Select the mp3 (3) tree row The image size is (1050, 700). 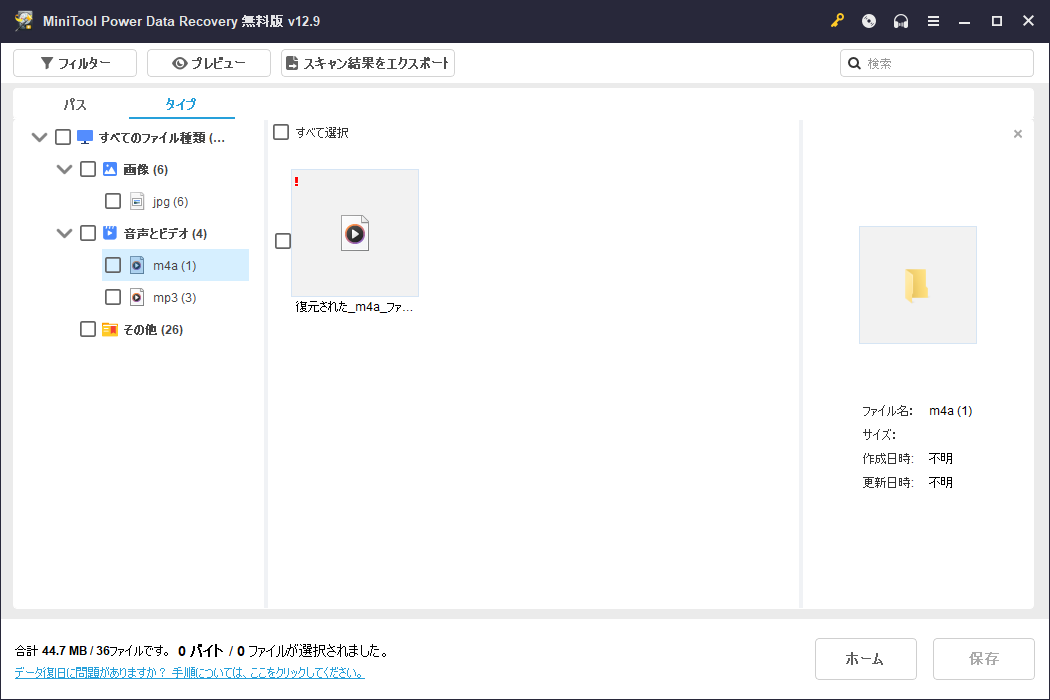[x=175, y=297]
